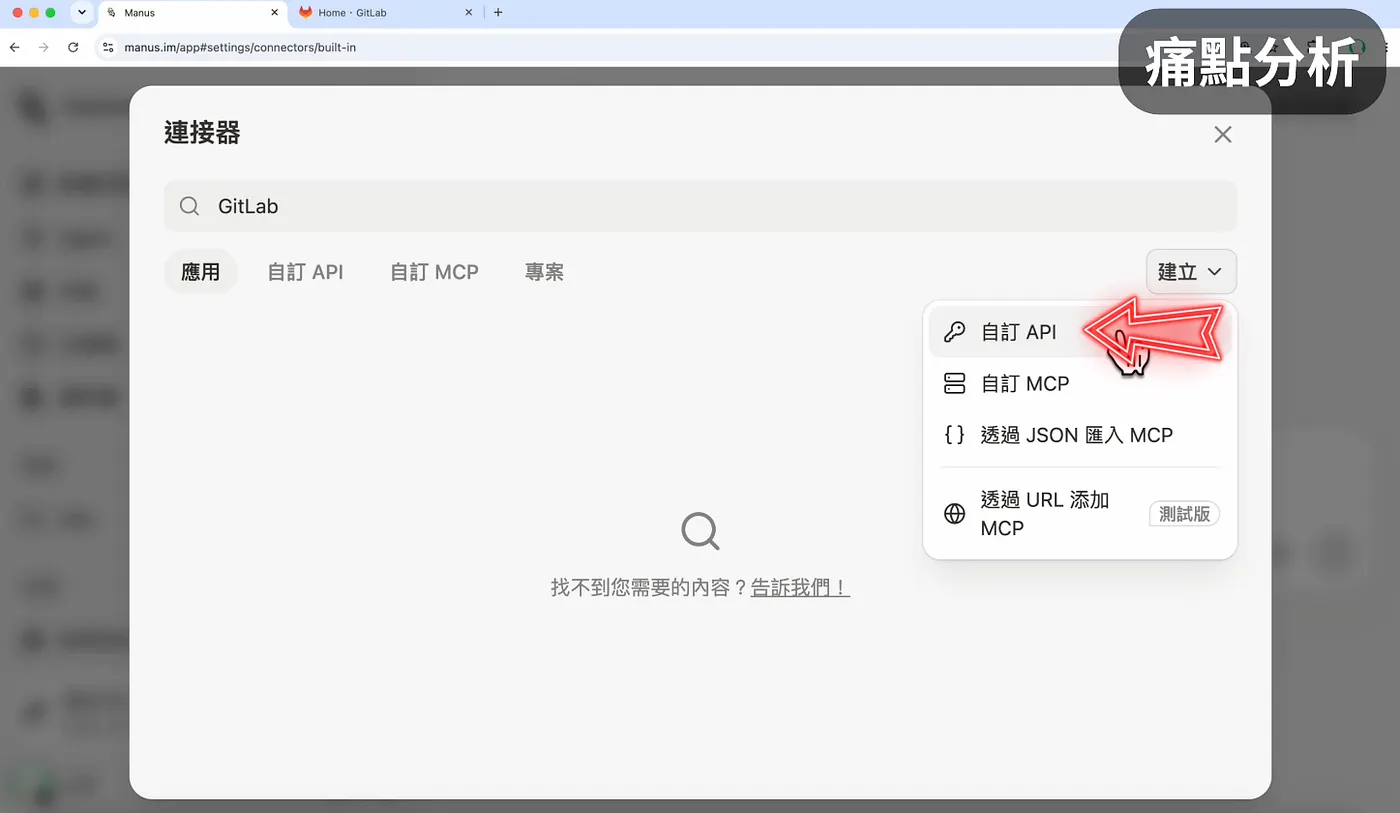Viewport: 1400px width, 813px height.
Task: Switch to the Manus browser tab
Action: pyautogui.click(x=194, y=13)
